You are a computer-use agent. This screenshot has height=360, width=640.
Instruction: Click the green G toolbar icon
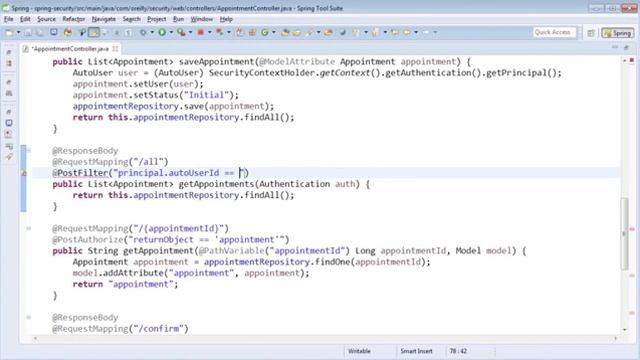coord(265,32)
